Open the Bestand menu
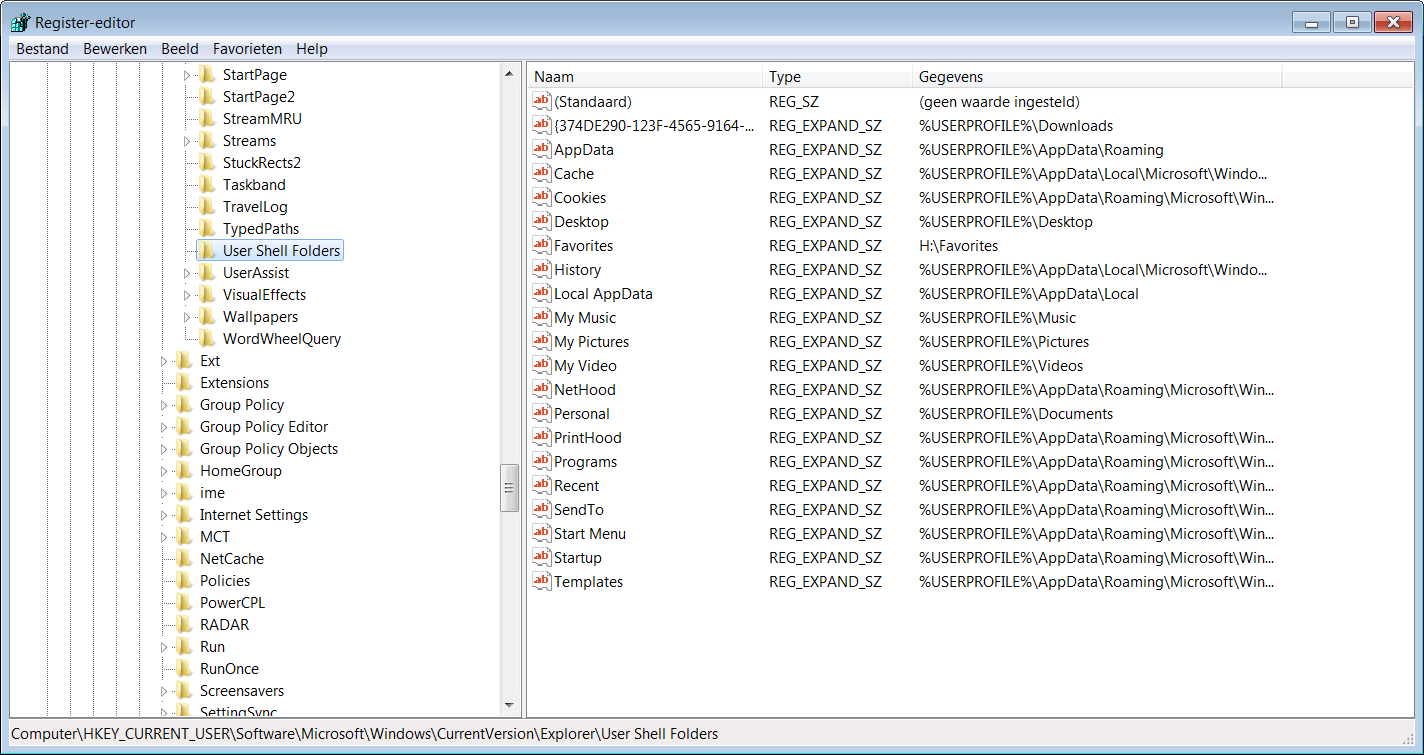1424x755 pixels. 43,48
